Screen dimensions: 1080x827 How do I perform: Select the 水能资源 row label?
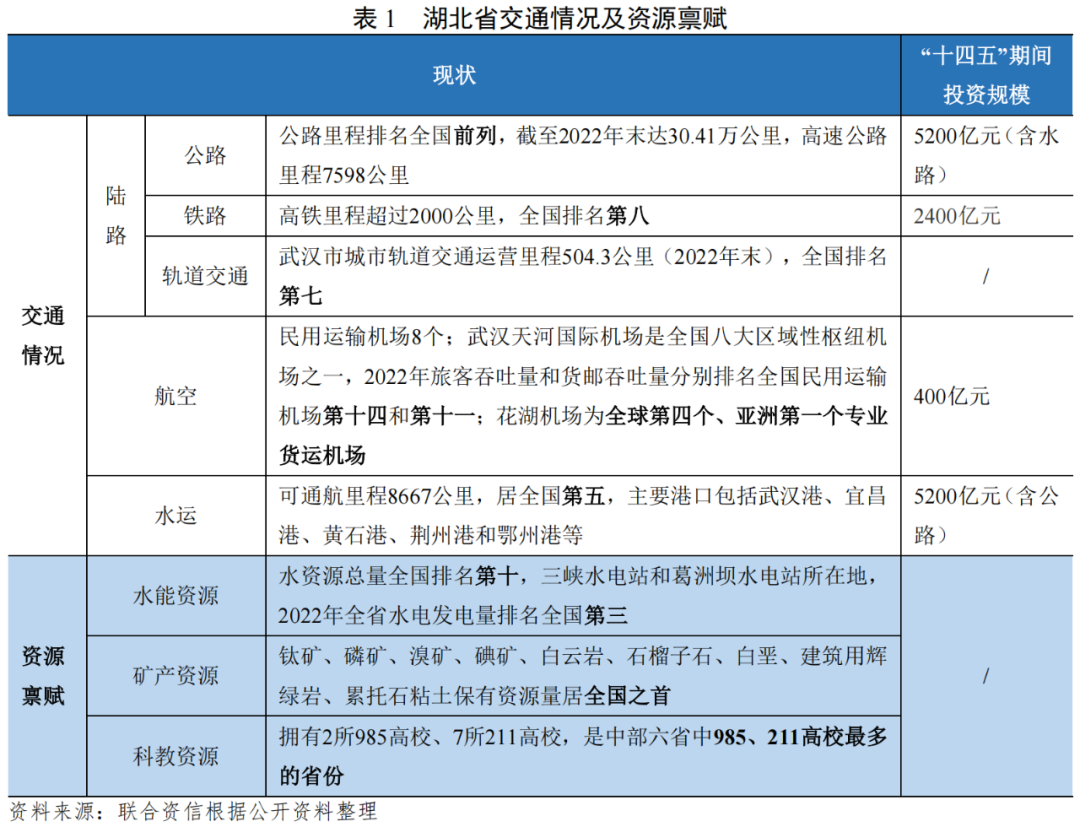pos(178,596)
